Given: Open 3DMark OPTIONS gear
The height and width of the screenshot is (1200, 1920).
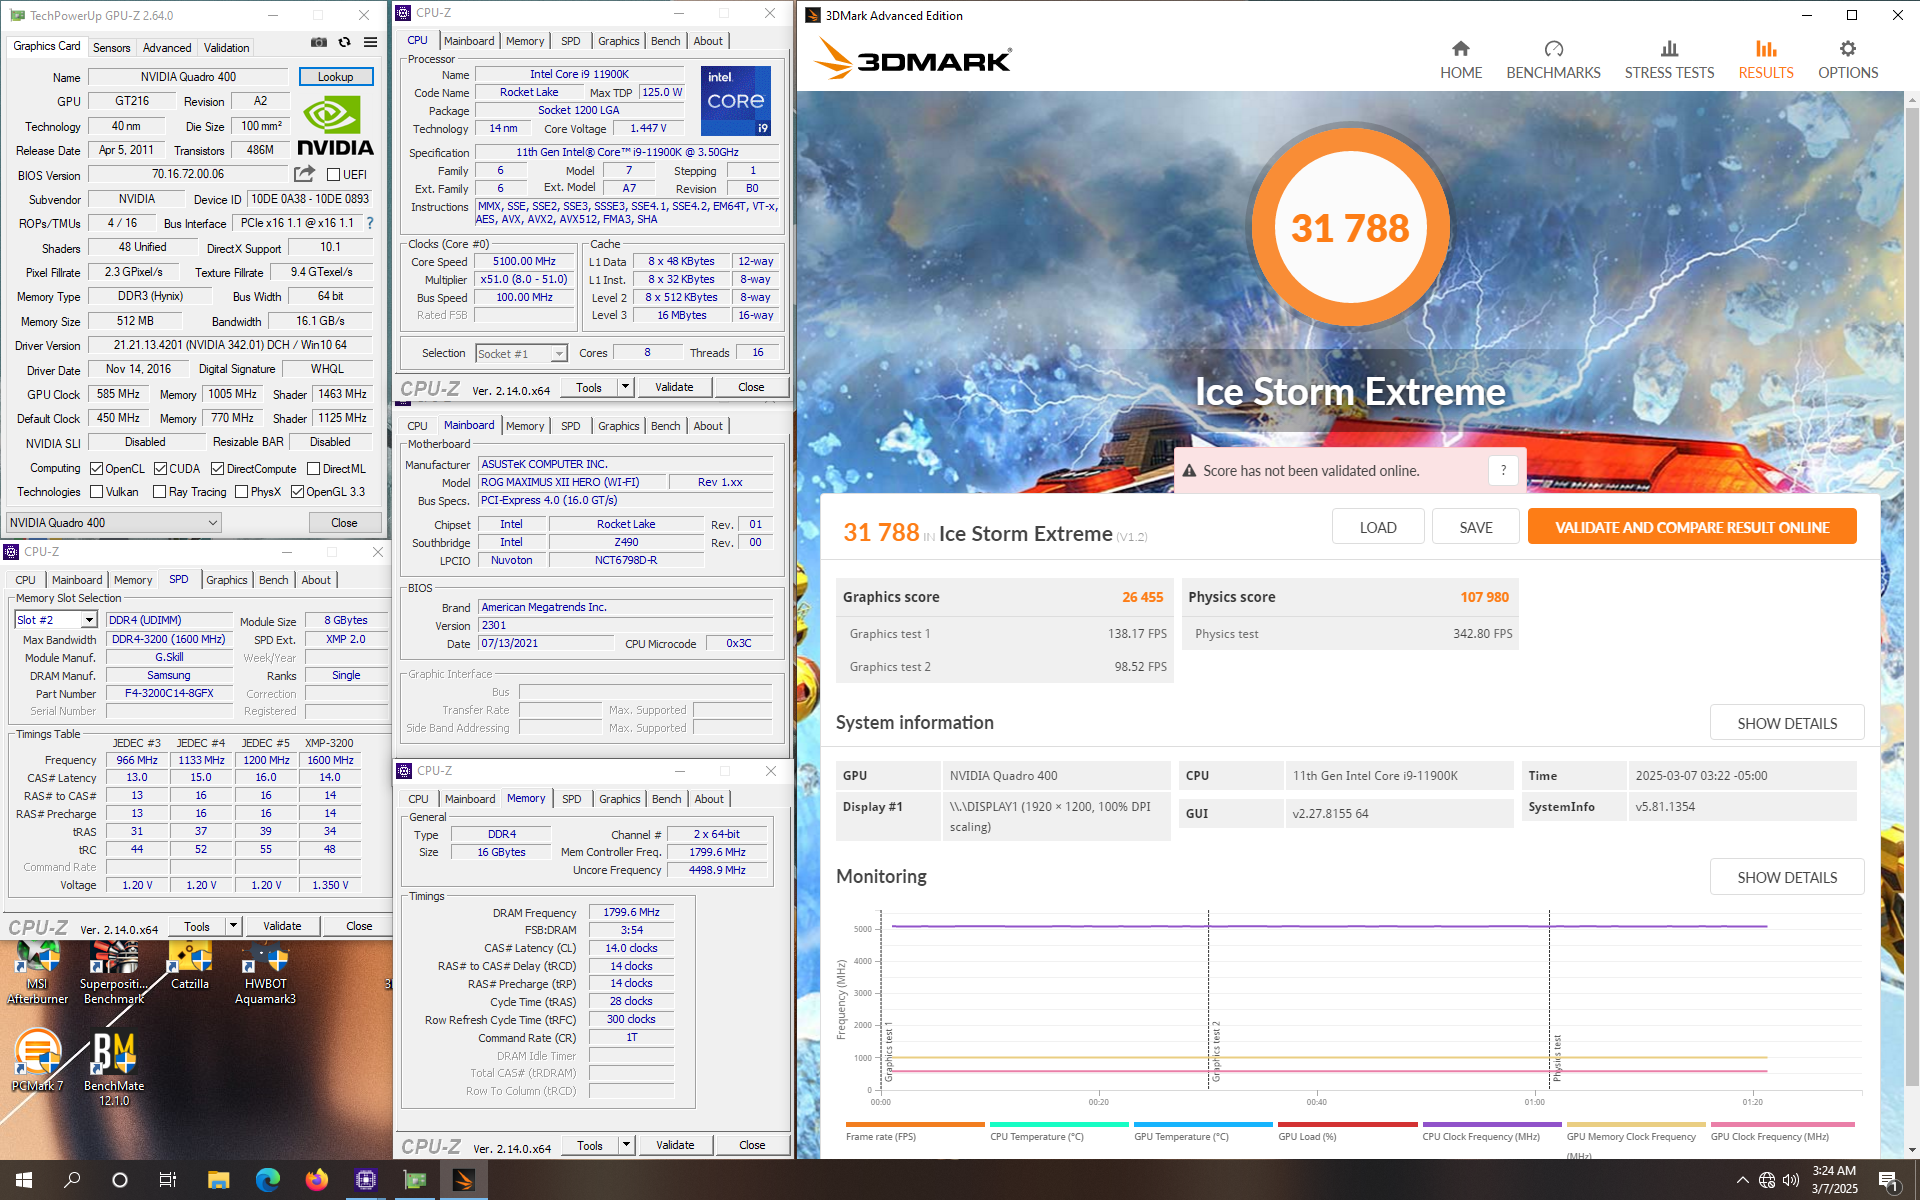Looking at the screenshot, I should 1848,60.
